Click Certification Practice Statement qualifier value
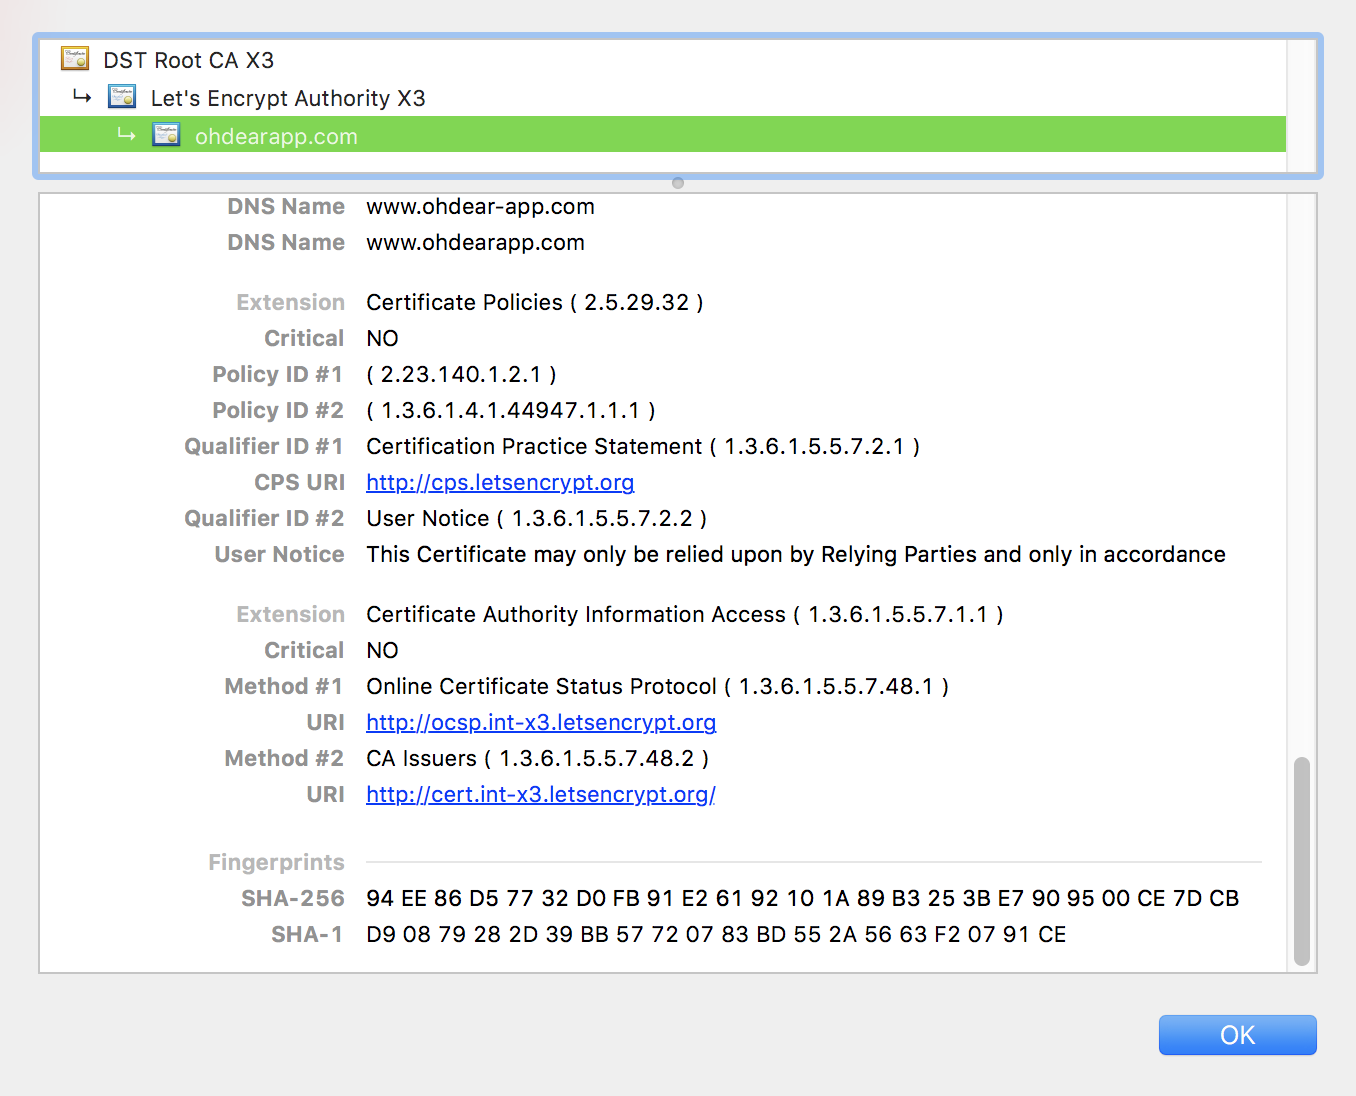The width and height of the screenshot is (1356, 1096). tap(643, 447)
